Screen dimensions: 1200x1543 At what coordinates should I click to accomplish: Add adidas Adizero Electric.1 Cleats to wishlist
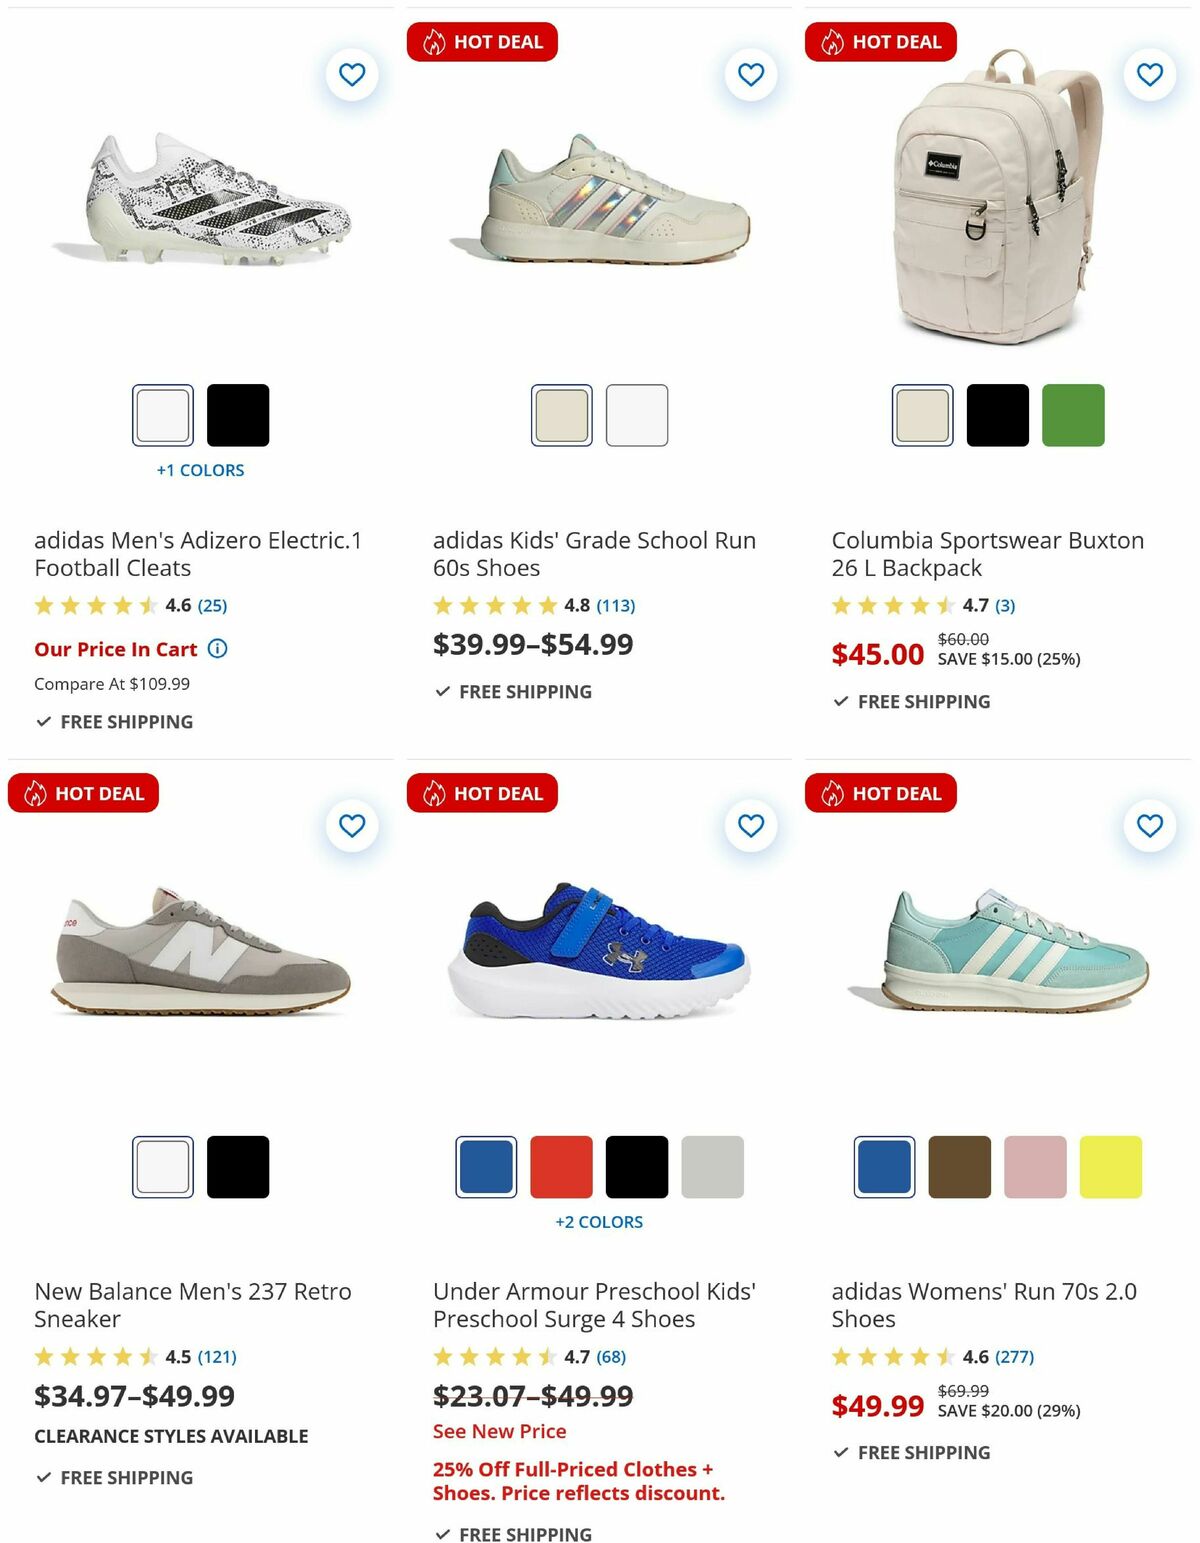coord(351,73)
